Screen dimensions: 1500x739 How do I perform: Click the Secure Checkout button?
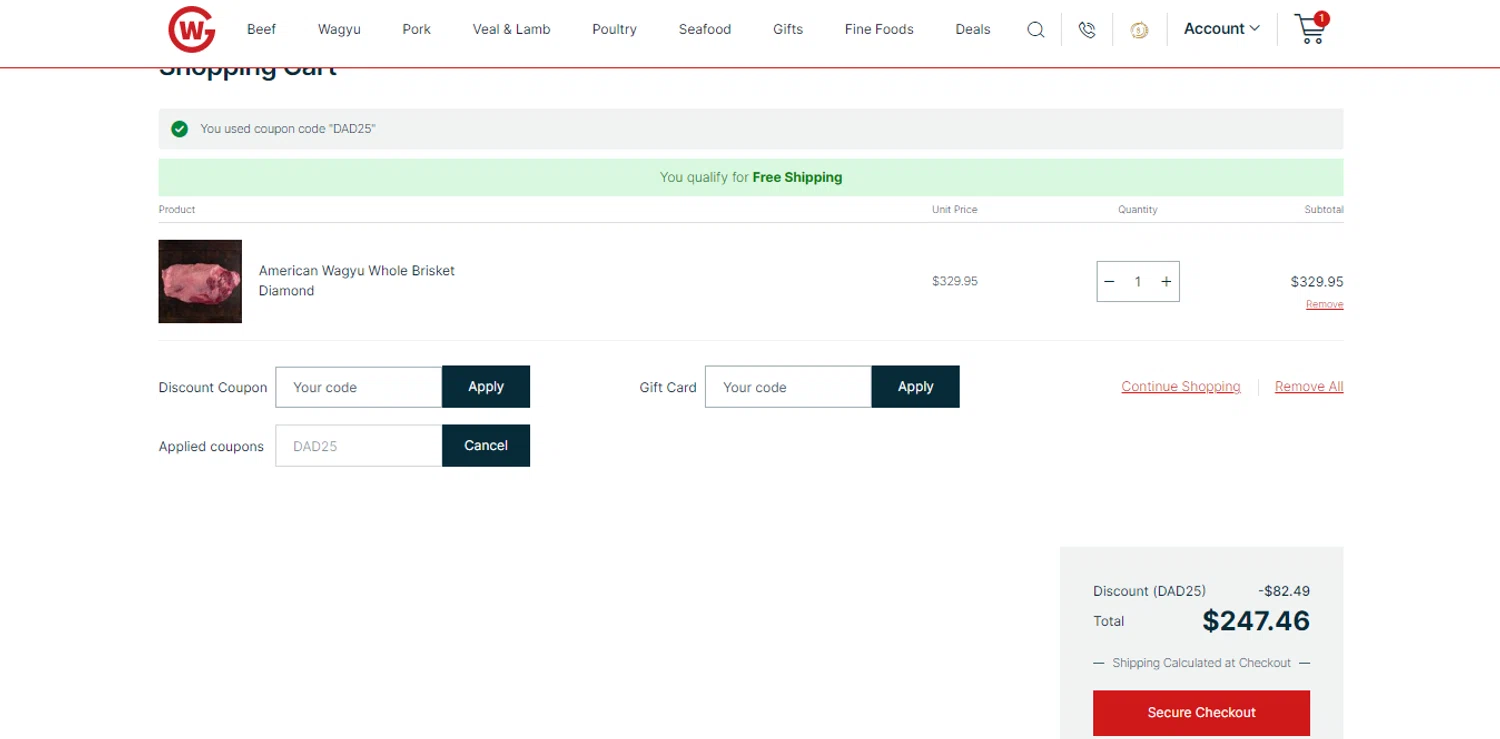(1201, 713)
